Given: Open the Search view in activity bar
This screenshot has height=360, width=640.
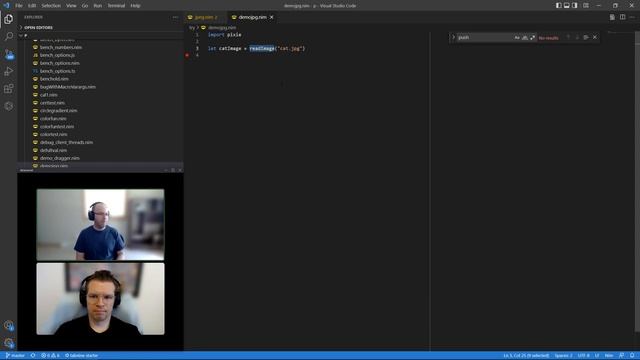Looking at the screenshot, I should [9, 37].
